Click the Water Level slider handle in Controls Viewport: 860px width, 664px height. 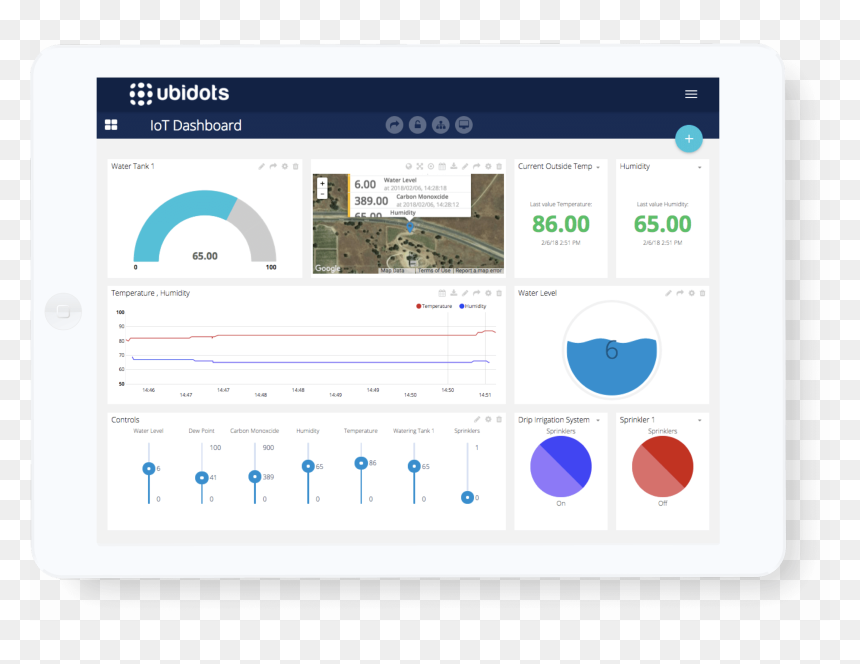tap(149, 468)
